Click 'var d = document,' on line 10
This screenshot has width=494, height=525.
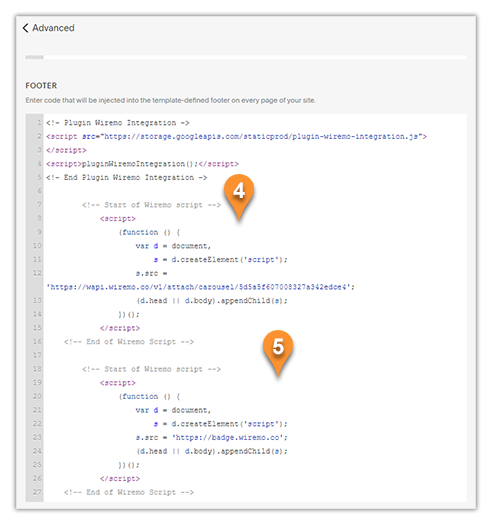[173, 246]
